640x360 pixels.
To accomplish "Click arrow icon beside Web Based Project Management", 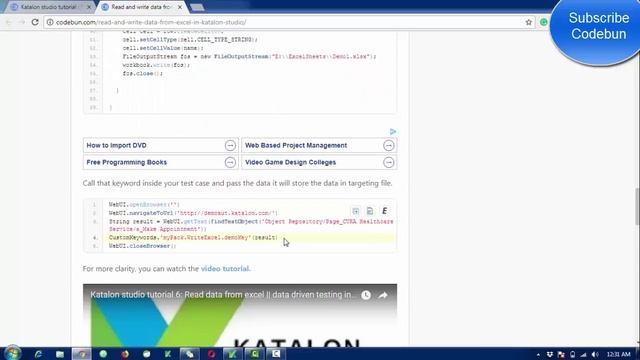I will (x=389, y=145).
